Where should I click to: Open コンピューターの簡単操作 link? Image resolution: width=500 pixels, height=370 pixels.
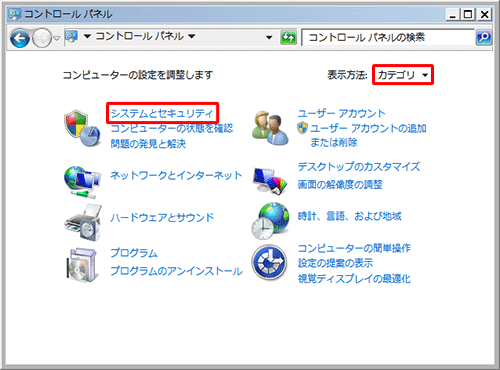click(x=354, y=248)
